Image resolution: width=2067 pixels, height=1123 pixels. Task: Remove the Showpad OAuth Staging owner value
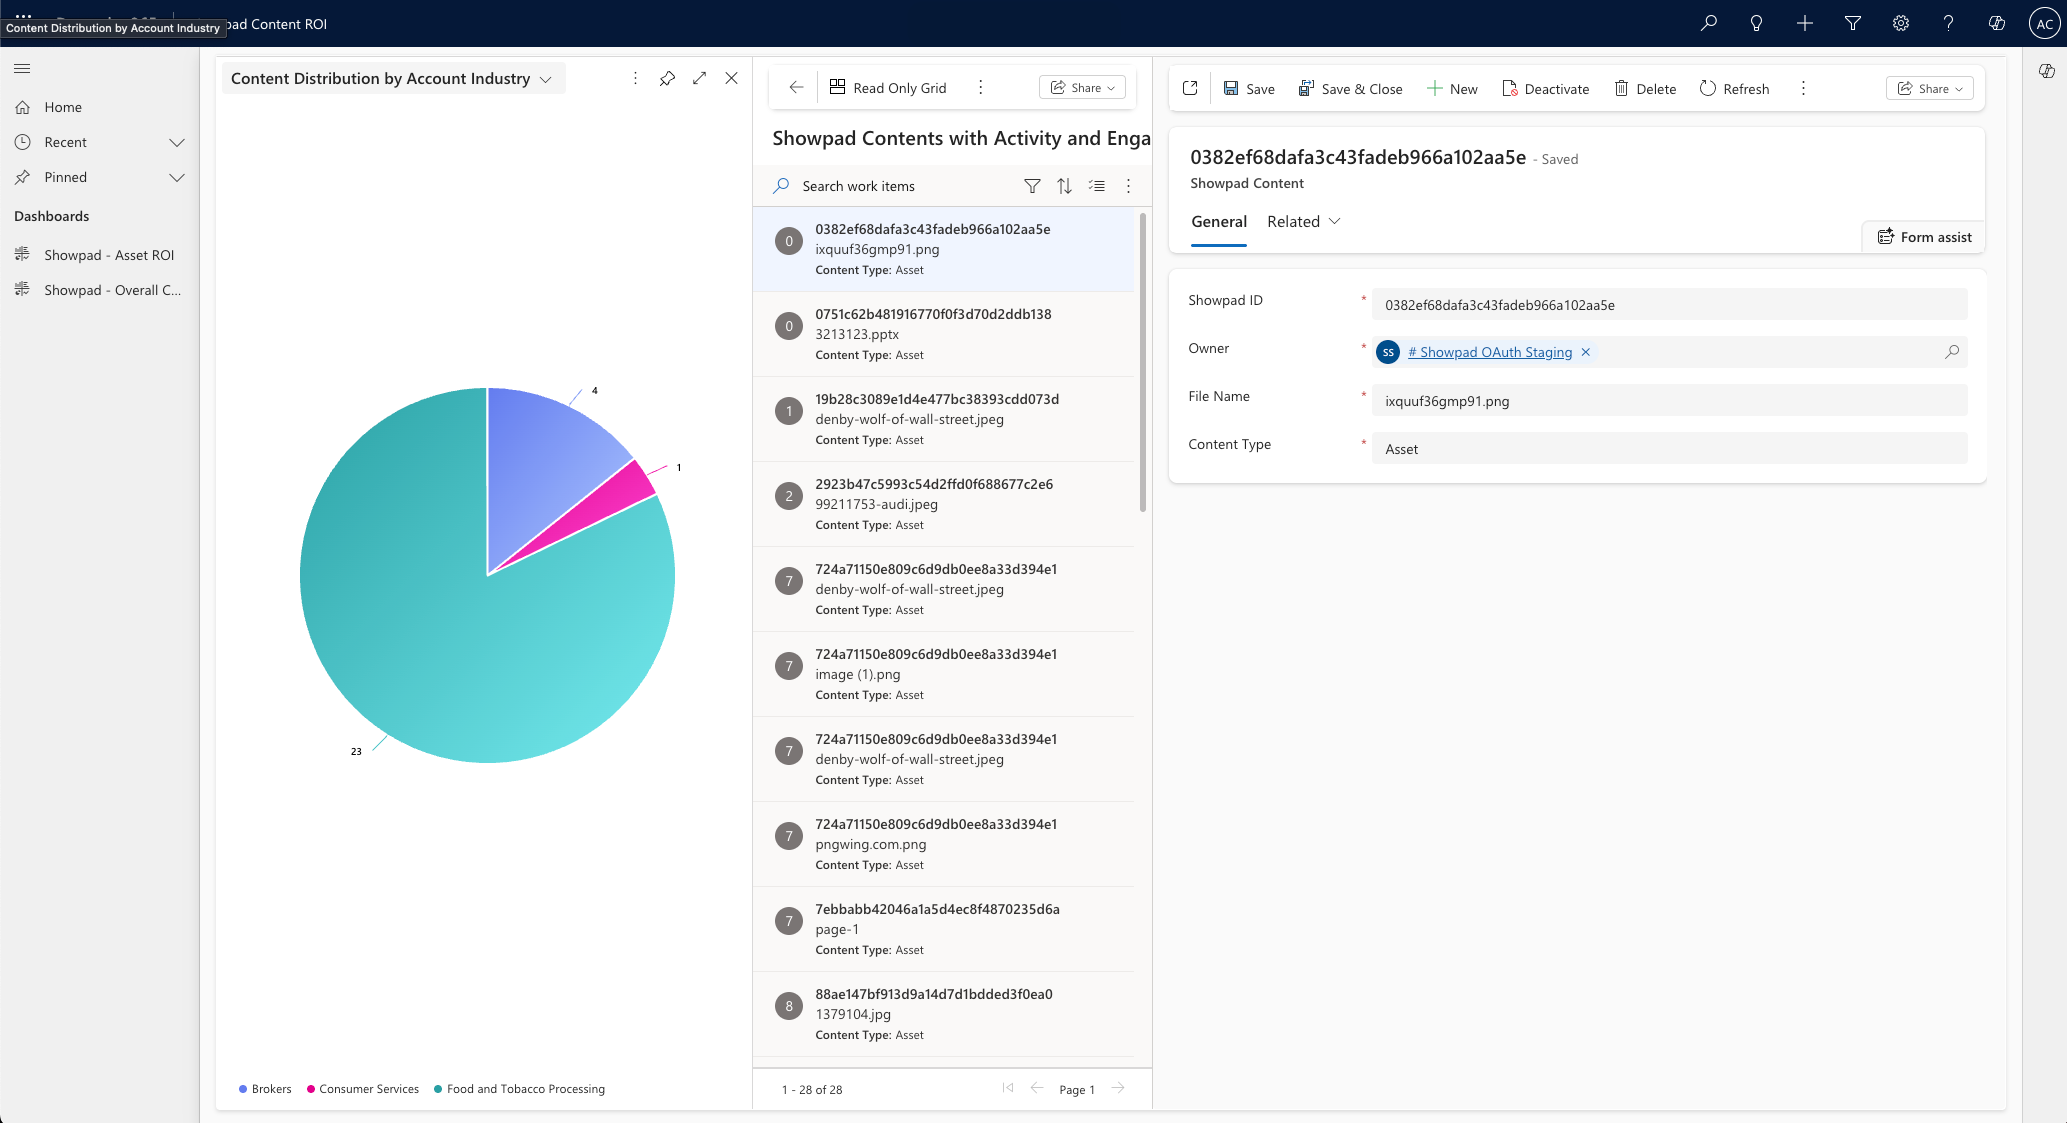(1586, 352)
